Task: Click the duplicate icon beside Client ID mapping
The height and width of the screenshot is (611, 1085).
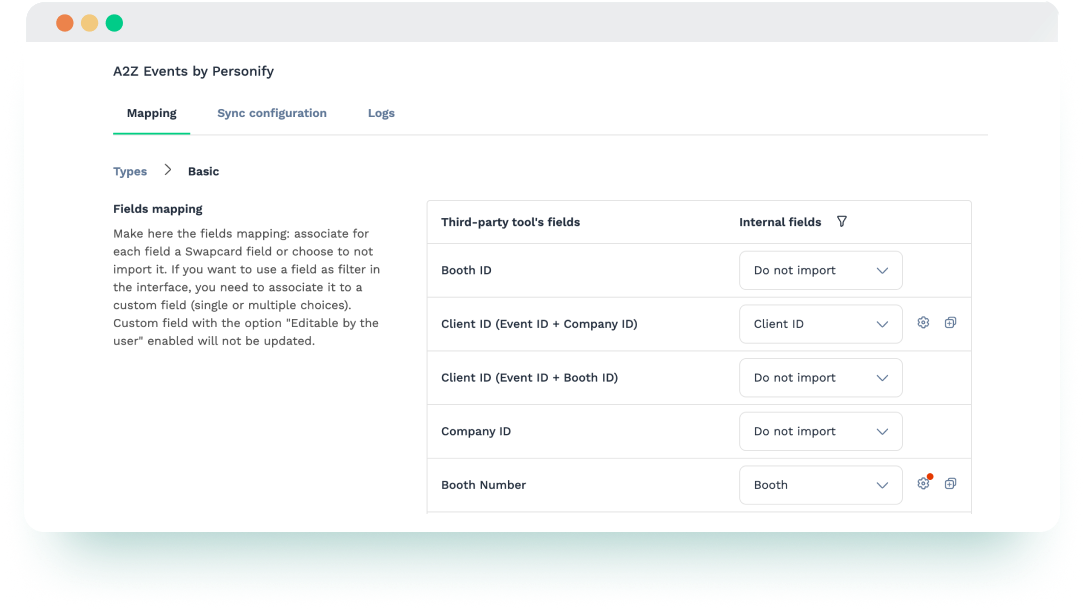Action: click(x=950, y=323)
